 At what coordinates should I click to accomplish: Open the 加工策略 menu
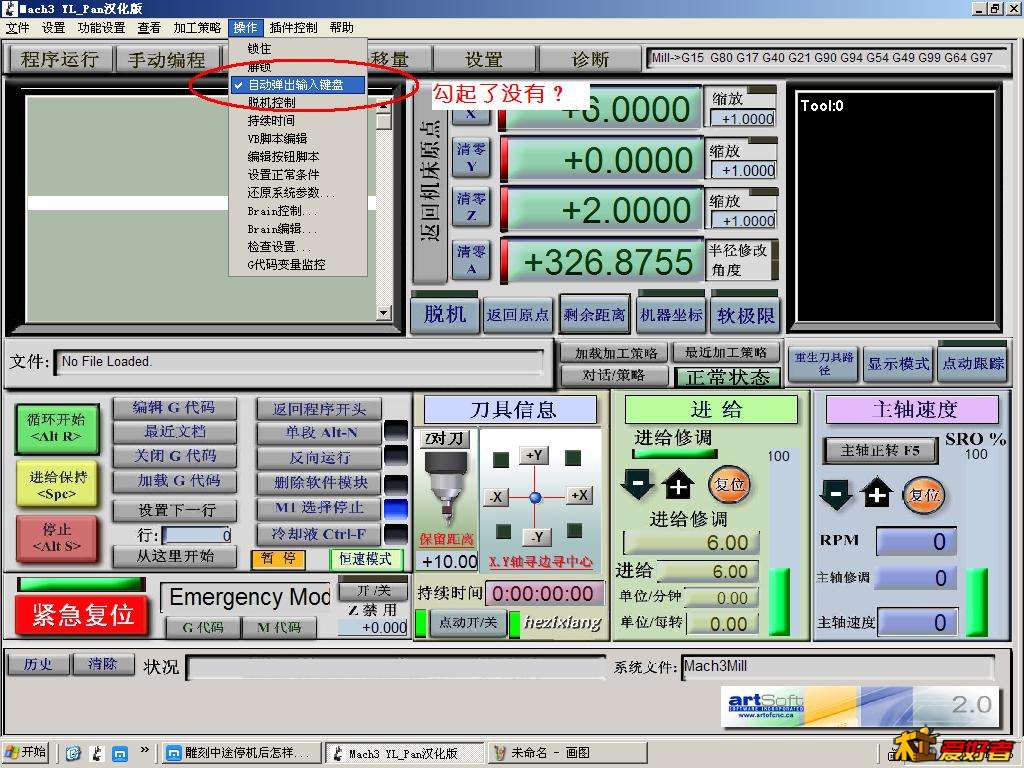pos(197,27)
